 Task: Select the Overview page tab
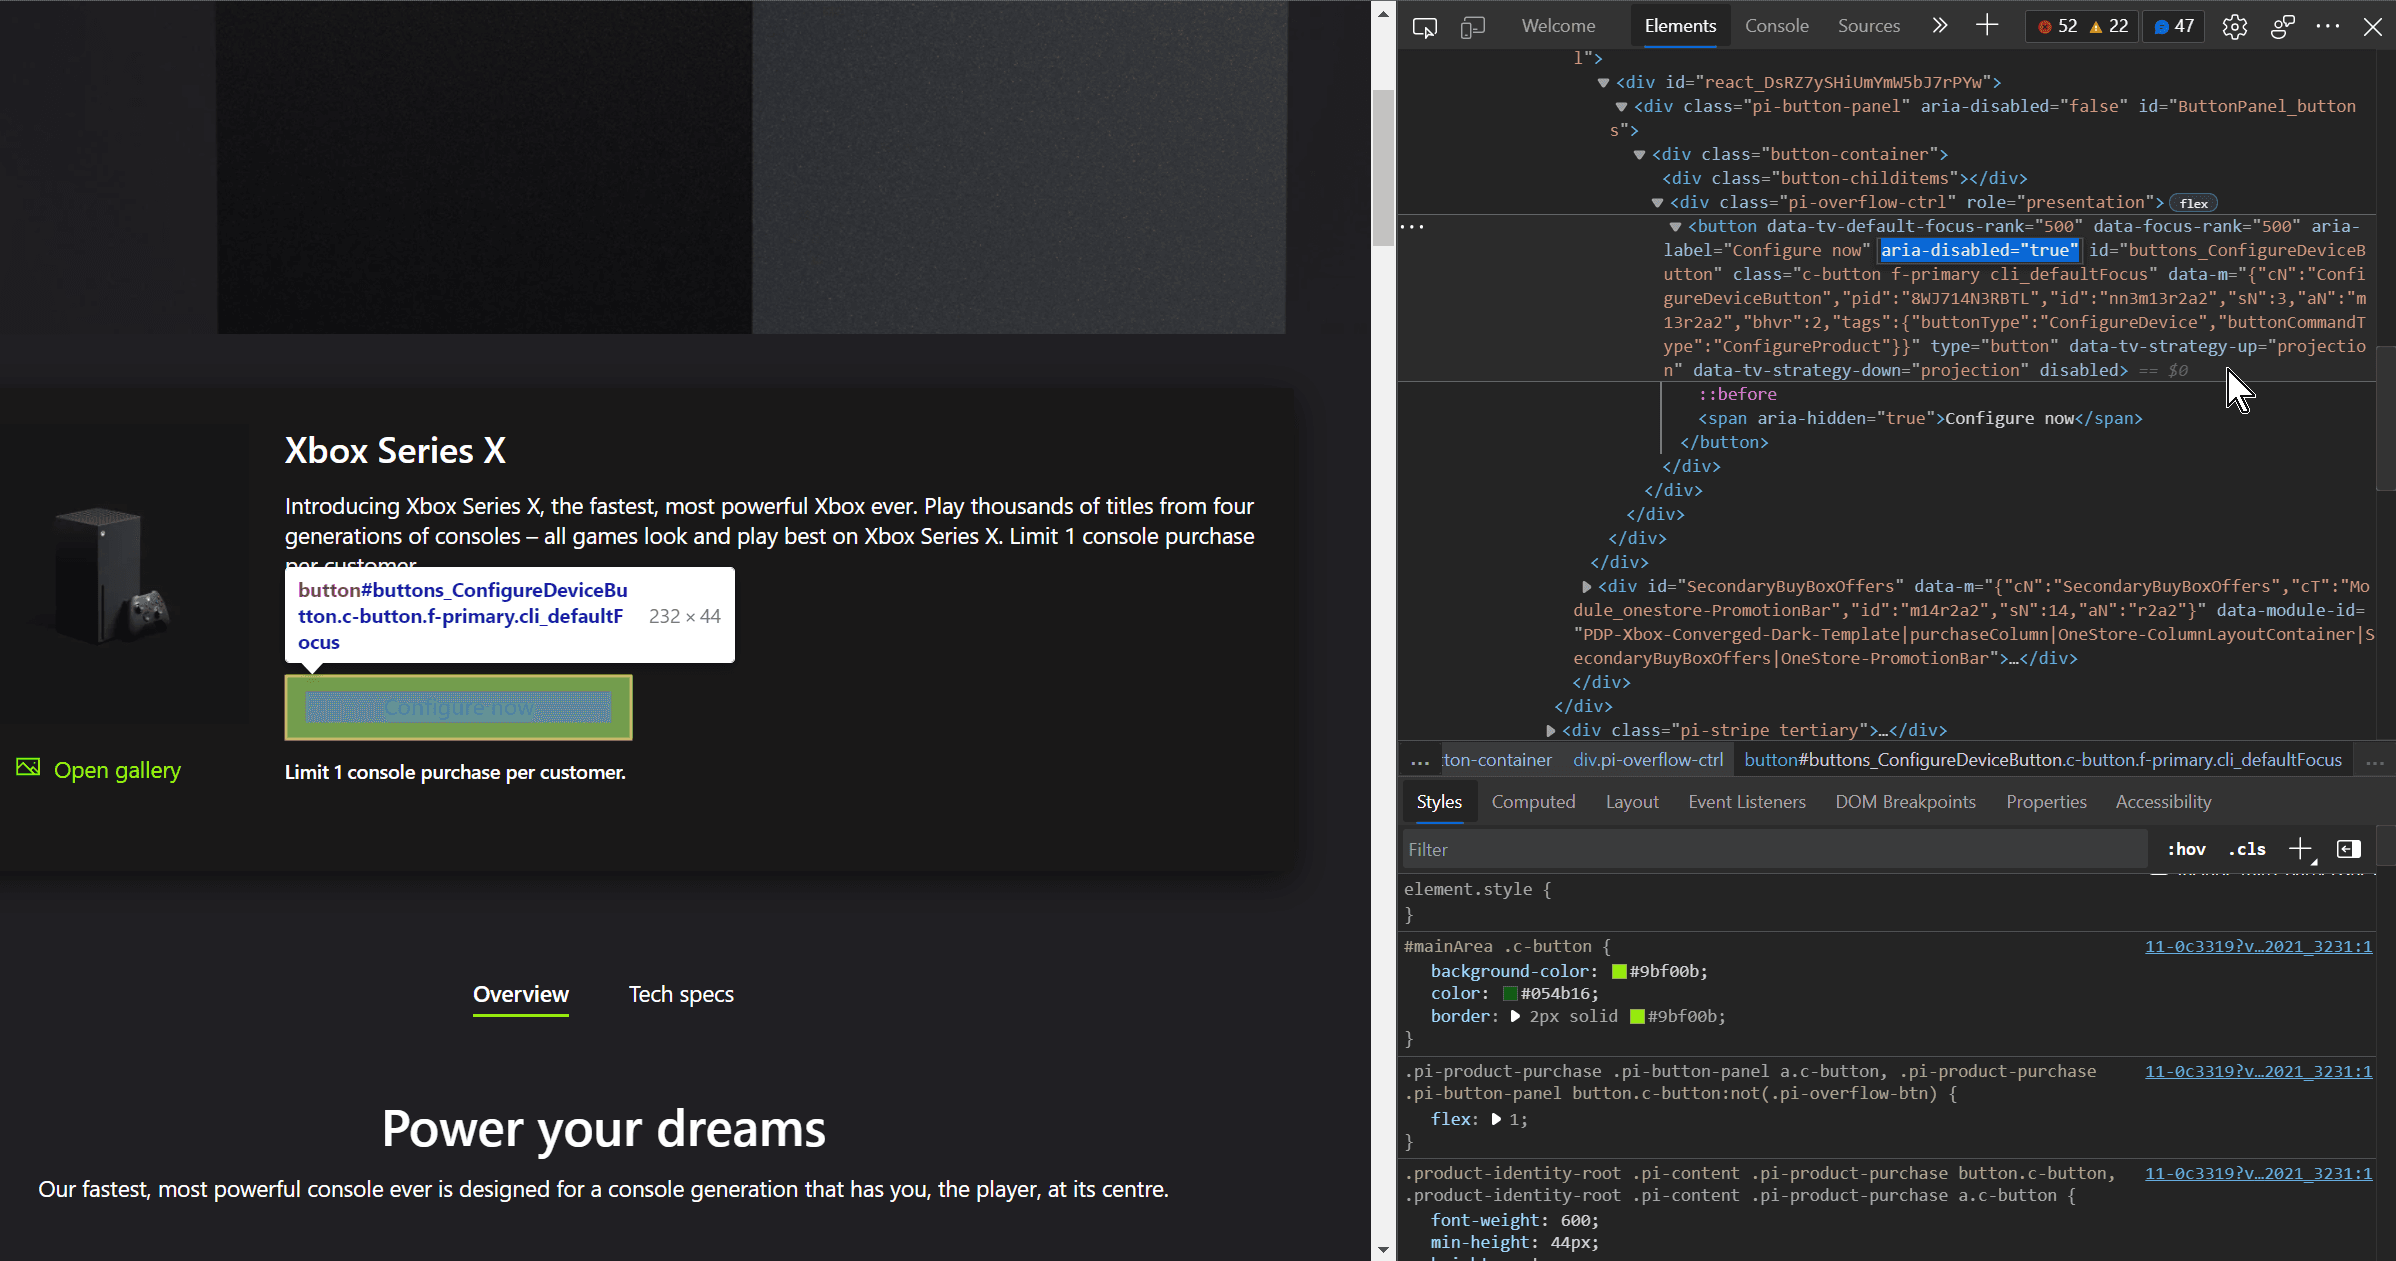(521, 994)
